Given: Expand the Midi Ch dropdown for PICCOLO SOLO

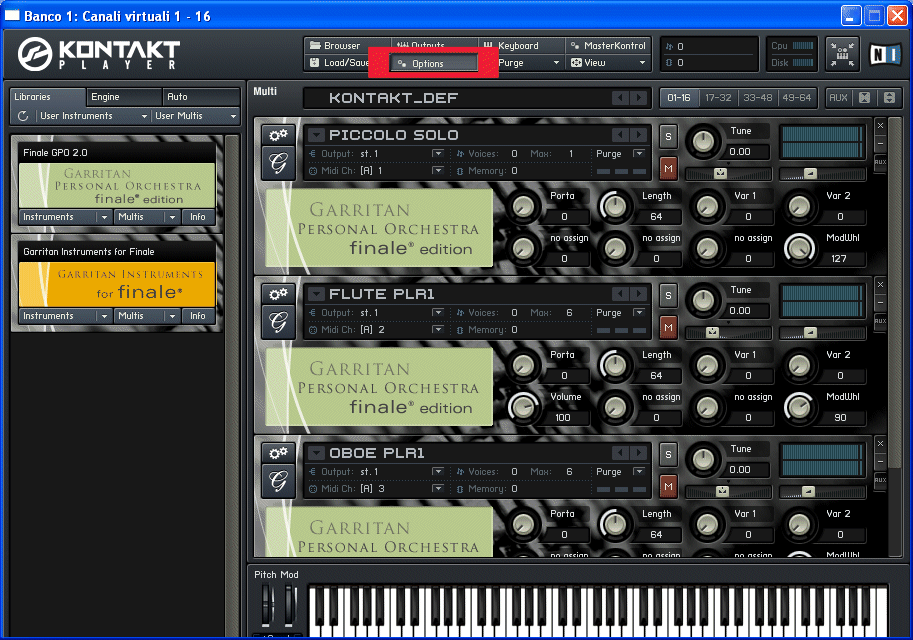Looking at the screenshot, I should pyautogui.click(x=438, y=171).
